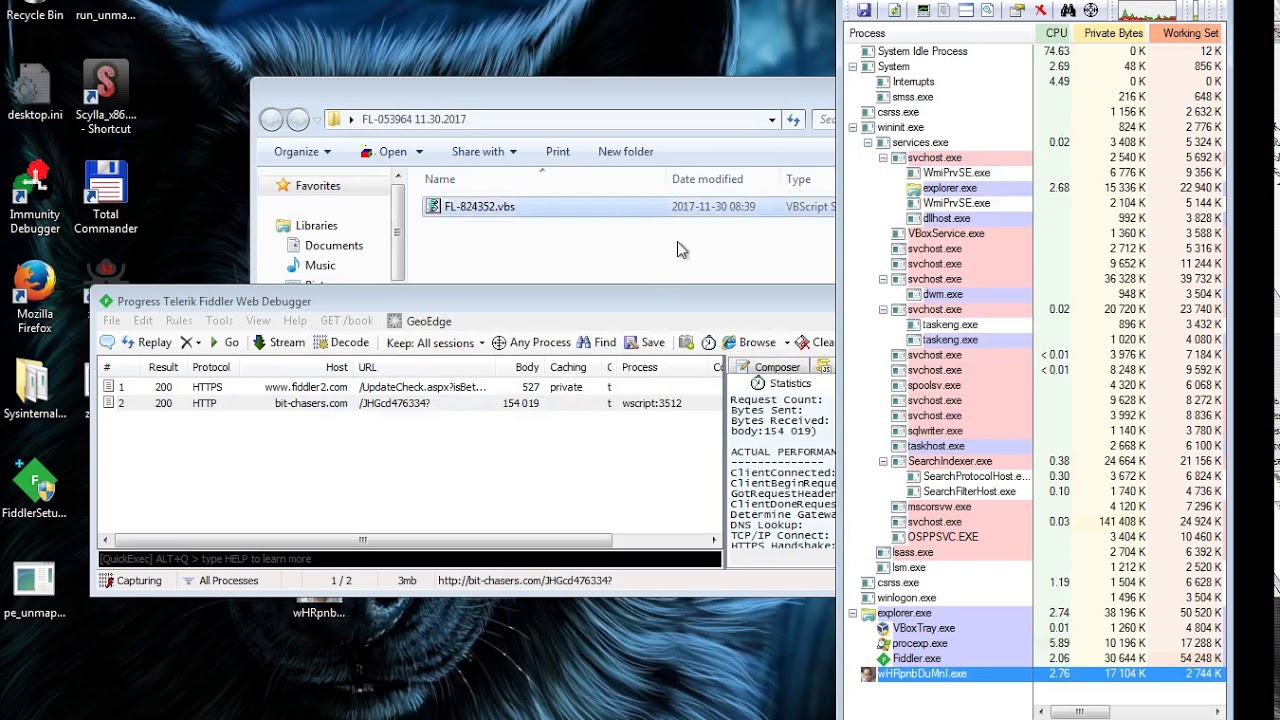Open the Edit menu in Fiddler

click(143, 321)
